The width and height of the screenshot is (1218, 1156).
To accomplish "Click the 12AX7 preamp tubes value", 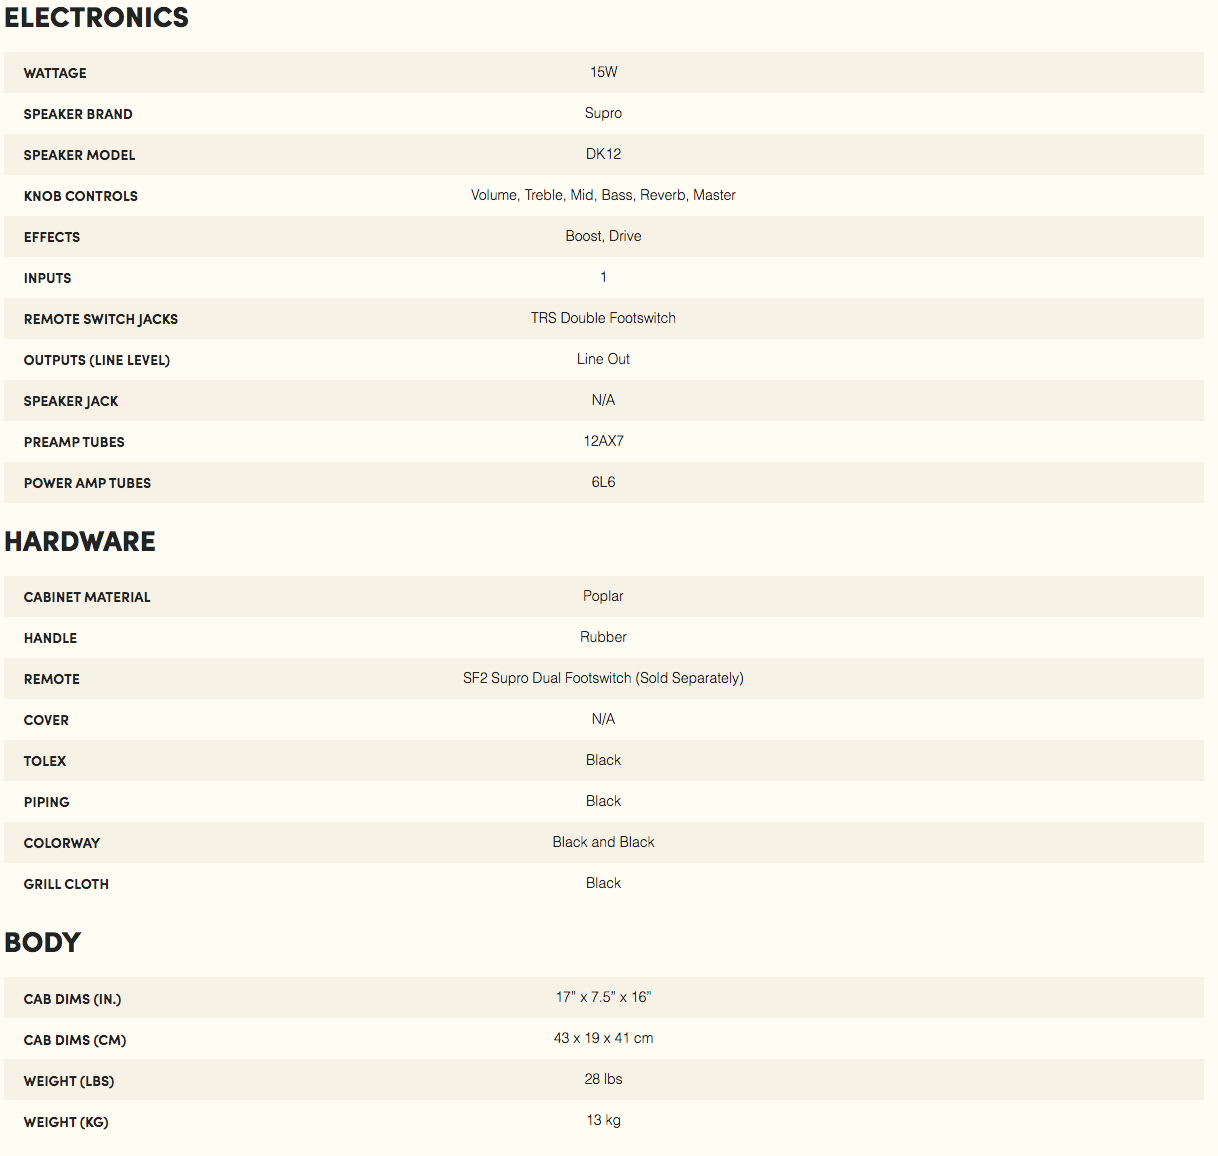I will coord(603,441).
